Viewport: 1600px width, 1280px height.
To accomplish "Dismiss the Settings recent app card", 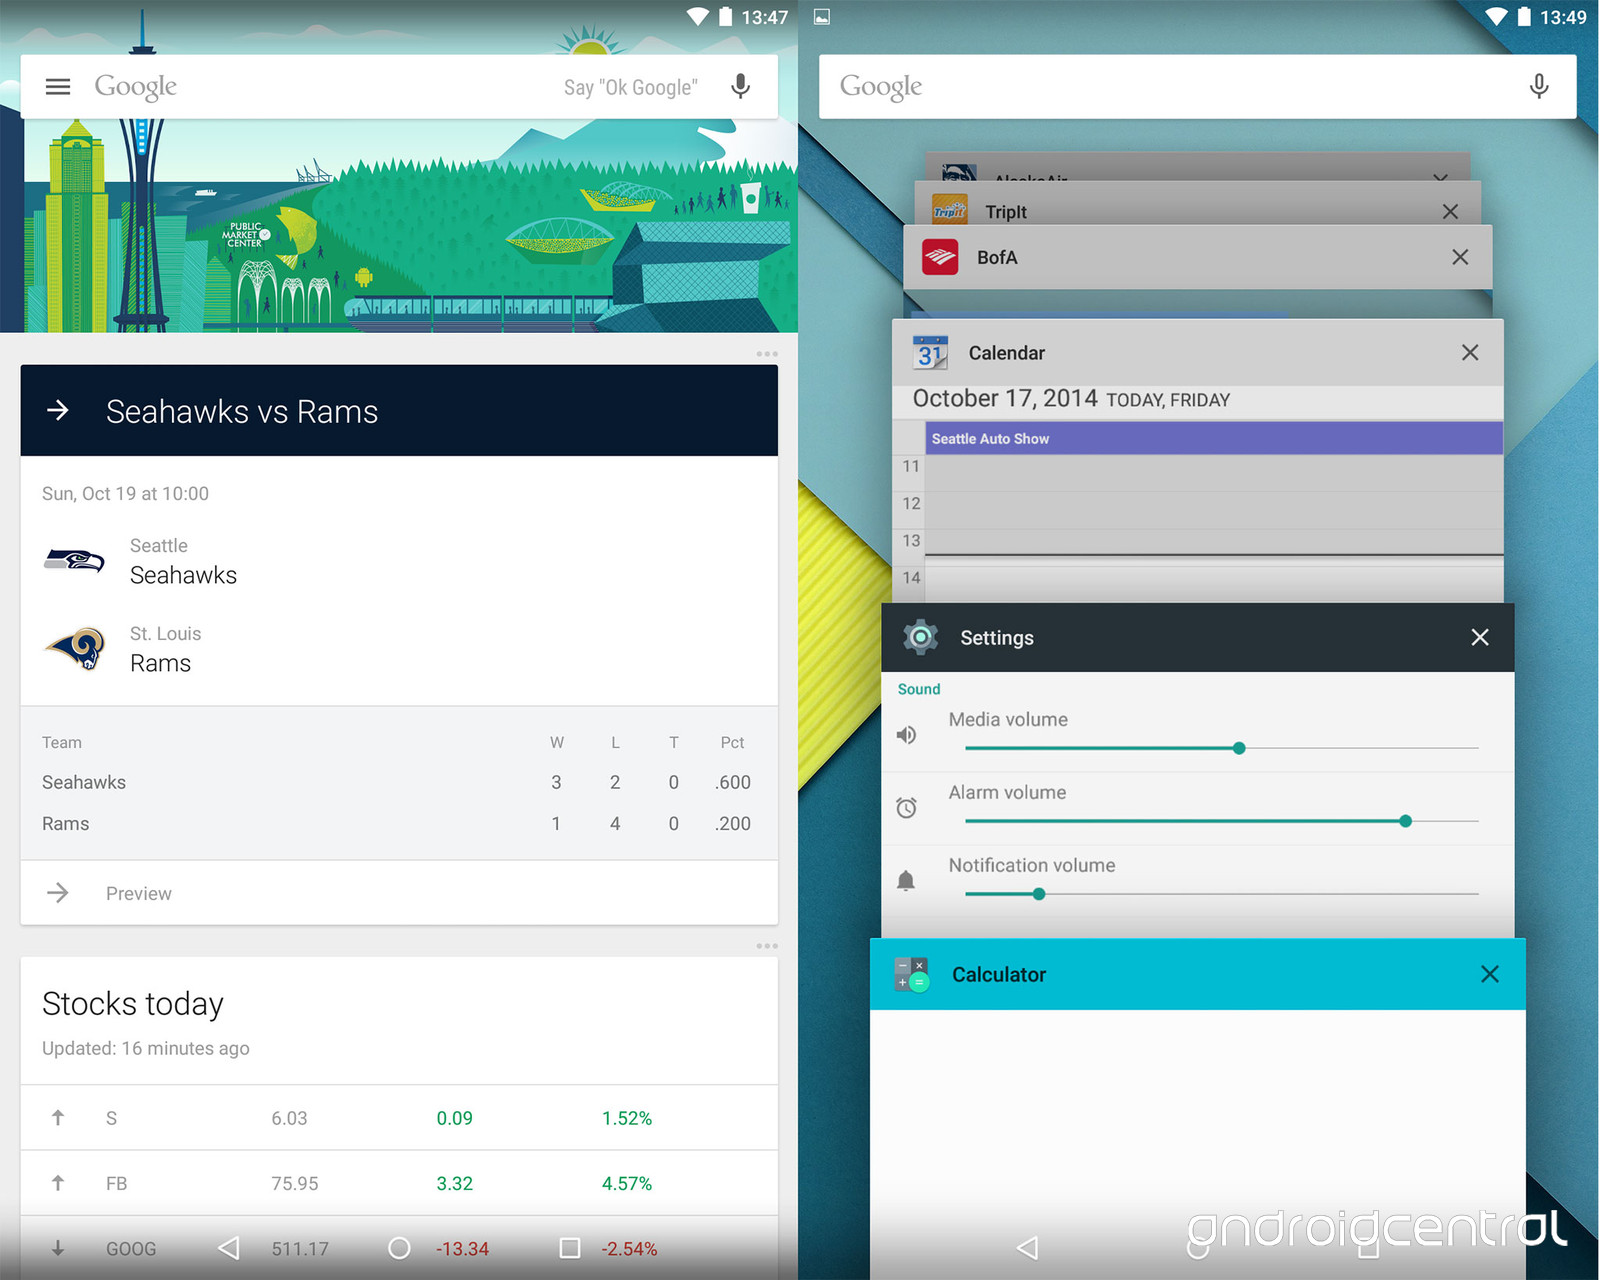I will click(1480, 637).
